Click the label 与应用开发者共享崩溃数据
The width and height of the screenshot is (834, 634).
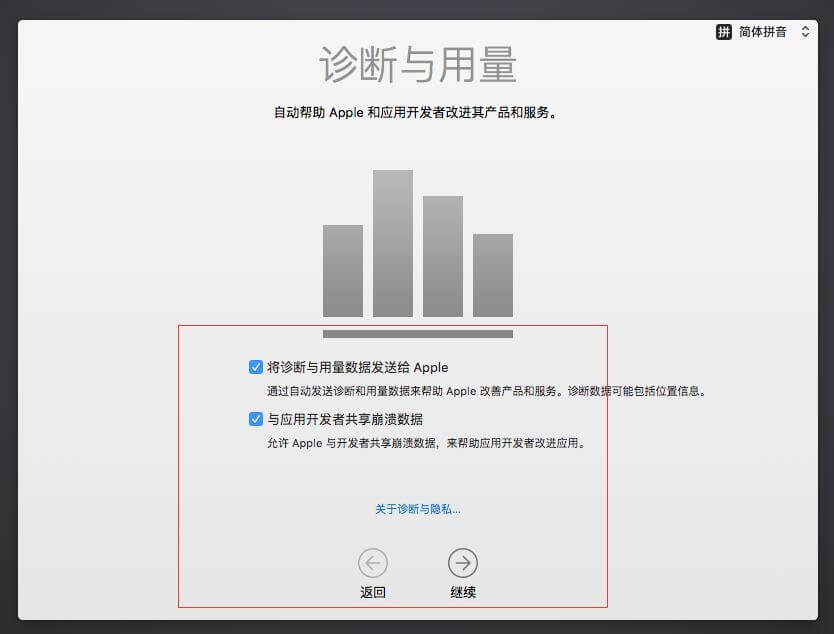345,419
